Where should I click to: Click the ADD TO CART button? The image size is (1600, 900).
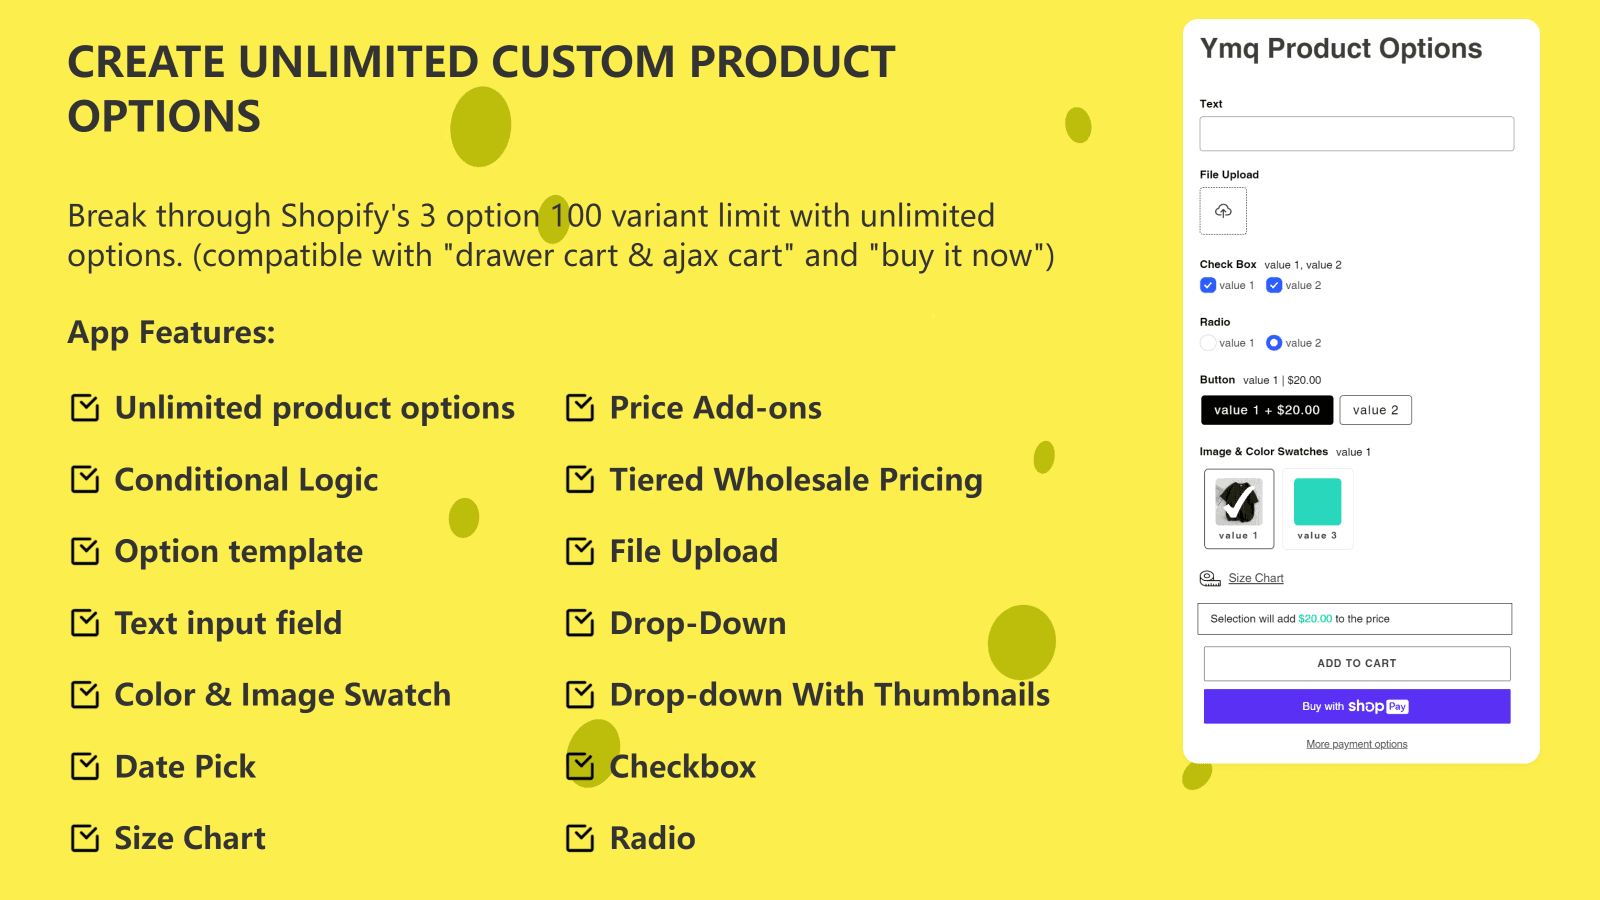(1356, 663)
